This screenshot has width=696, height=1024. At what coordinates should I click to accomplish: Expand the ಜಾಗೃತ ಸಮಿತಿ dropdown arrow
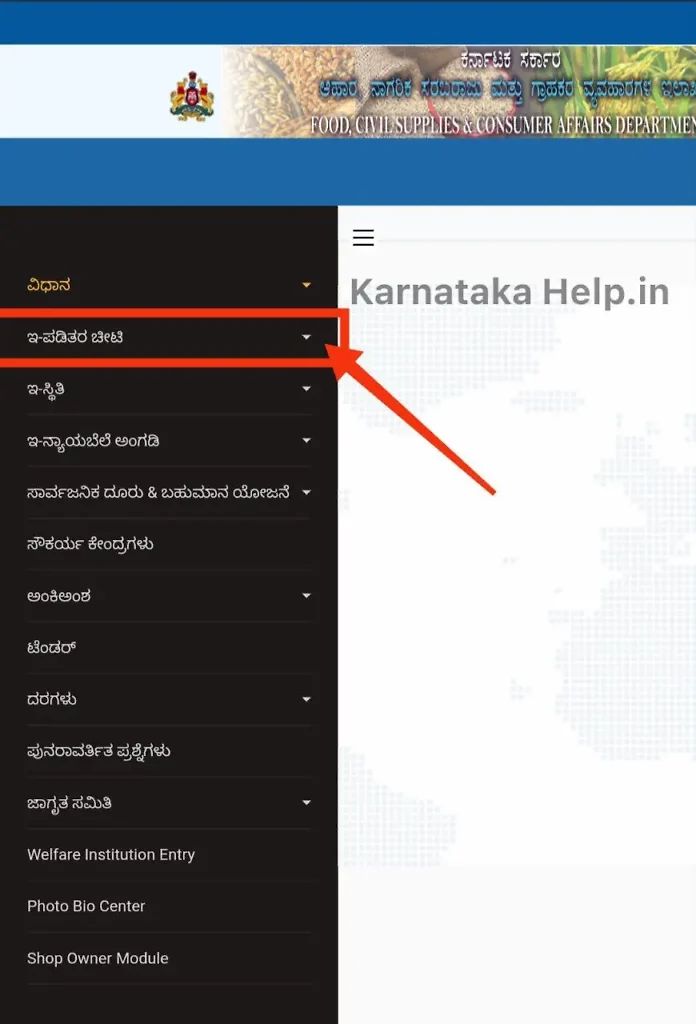[x=306, y=803]
